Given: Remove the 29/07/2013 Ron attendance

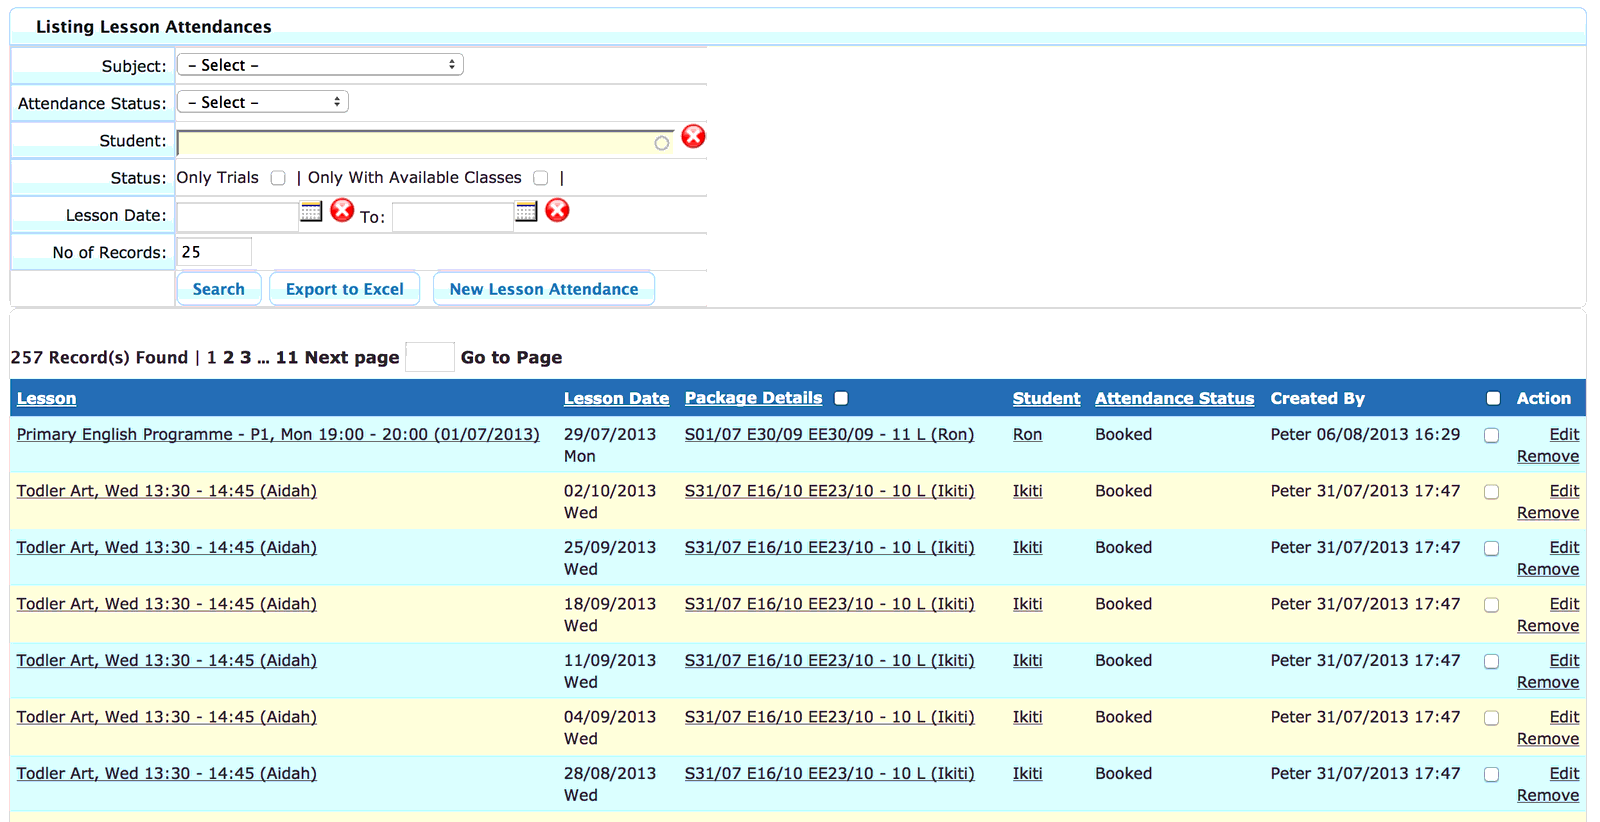Looking at the screenshot, I should tap(1548, 456).
